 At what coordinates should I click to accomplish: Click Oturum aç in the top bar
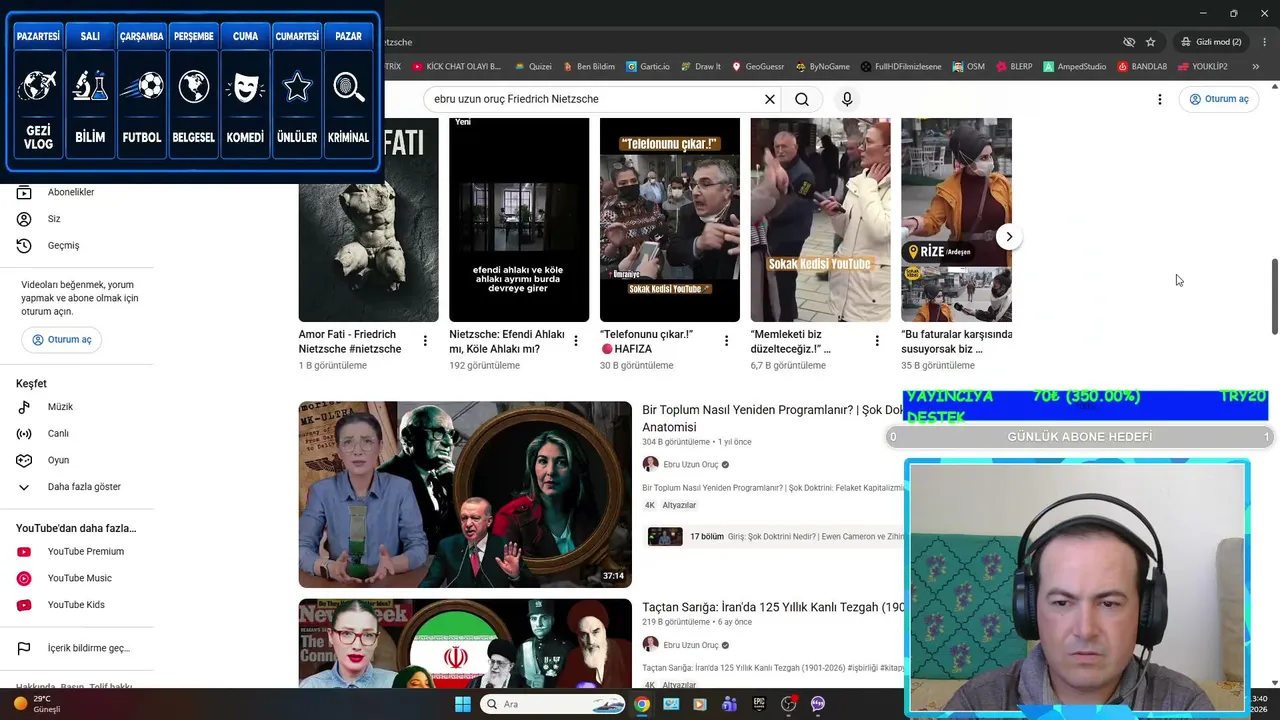pos(1219,99)
